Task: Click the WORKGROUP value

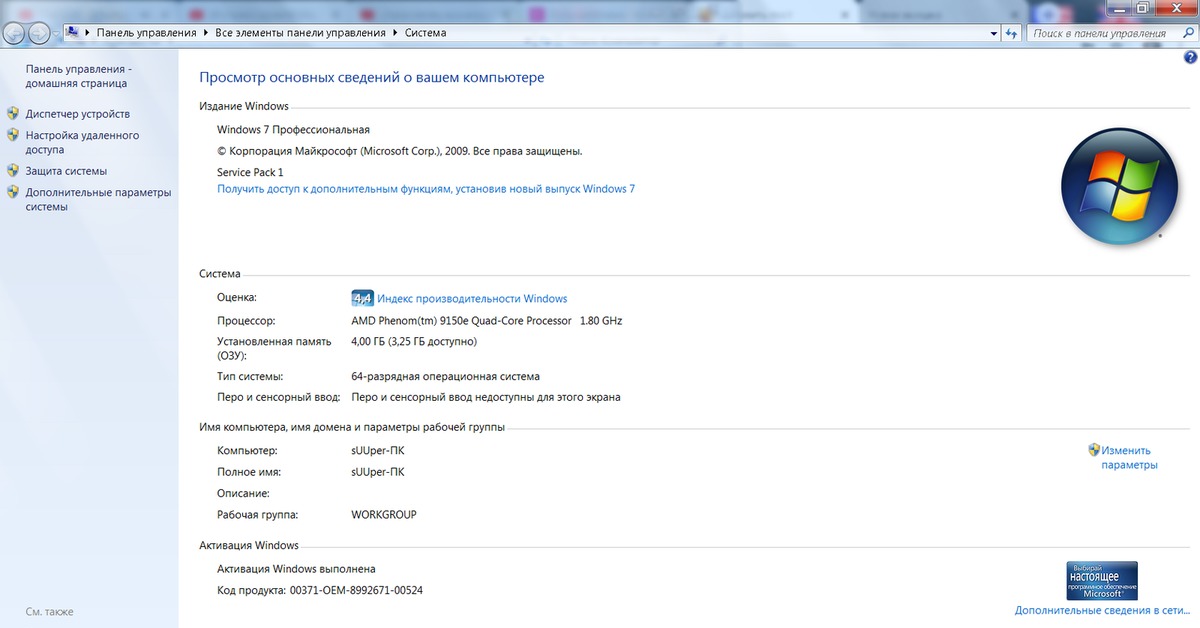Action: pyautogui.click(x=383, y=514)
